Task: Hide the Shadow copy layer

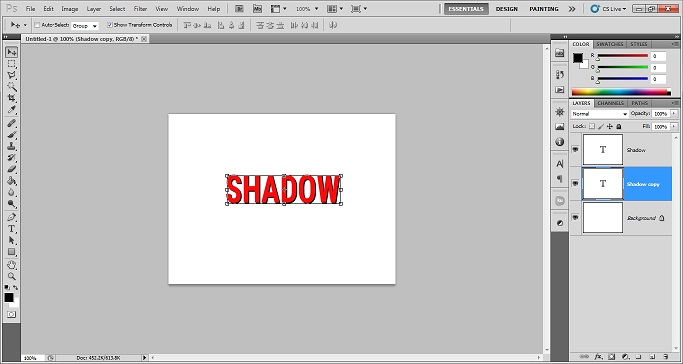Action: tap(575, 184)
